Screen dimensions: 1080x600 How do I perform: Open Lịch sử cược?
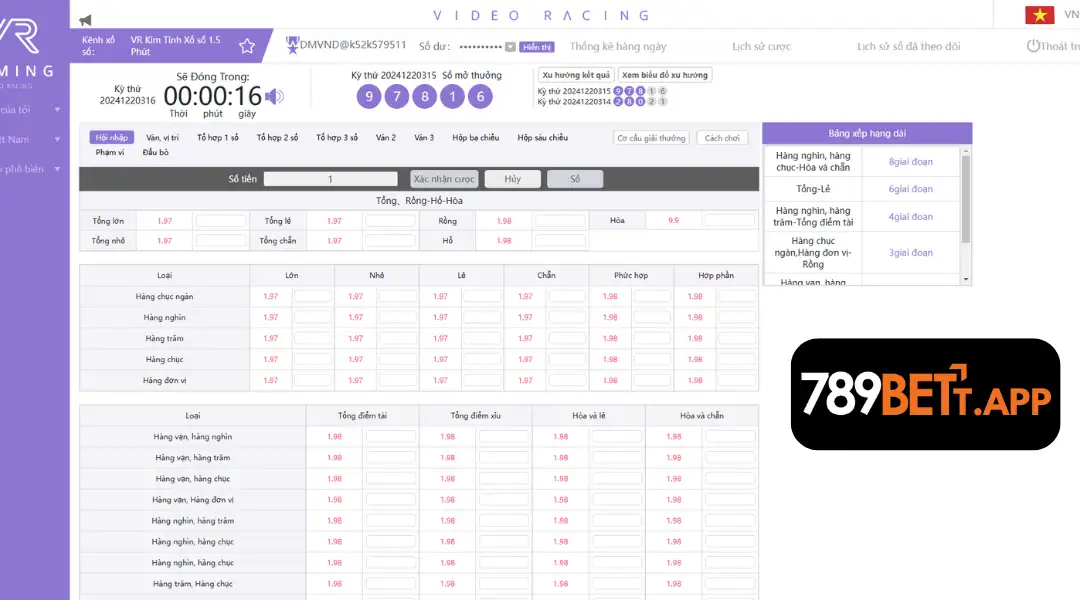[x=761, y=46]
